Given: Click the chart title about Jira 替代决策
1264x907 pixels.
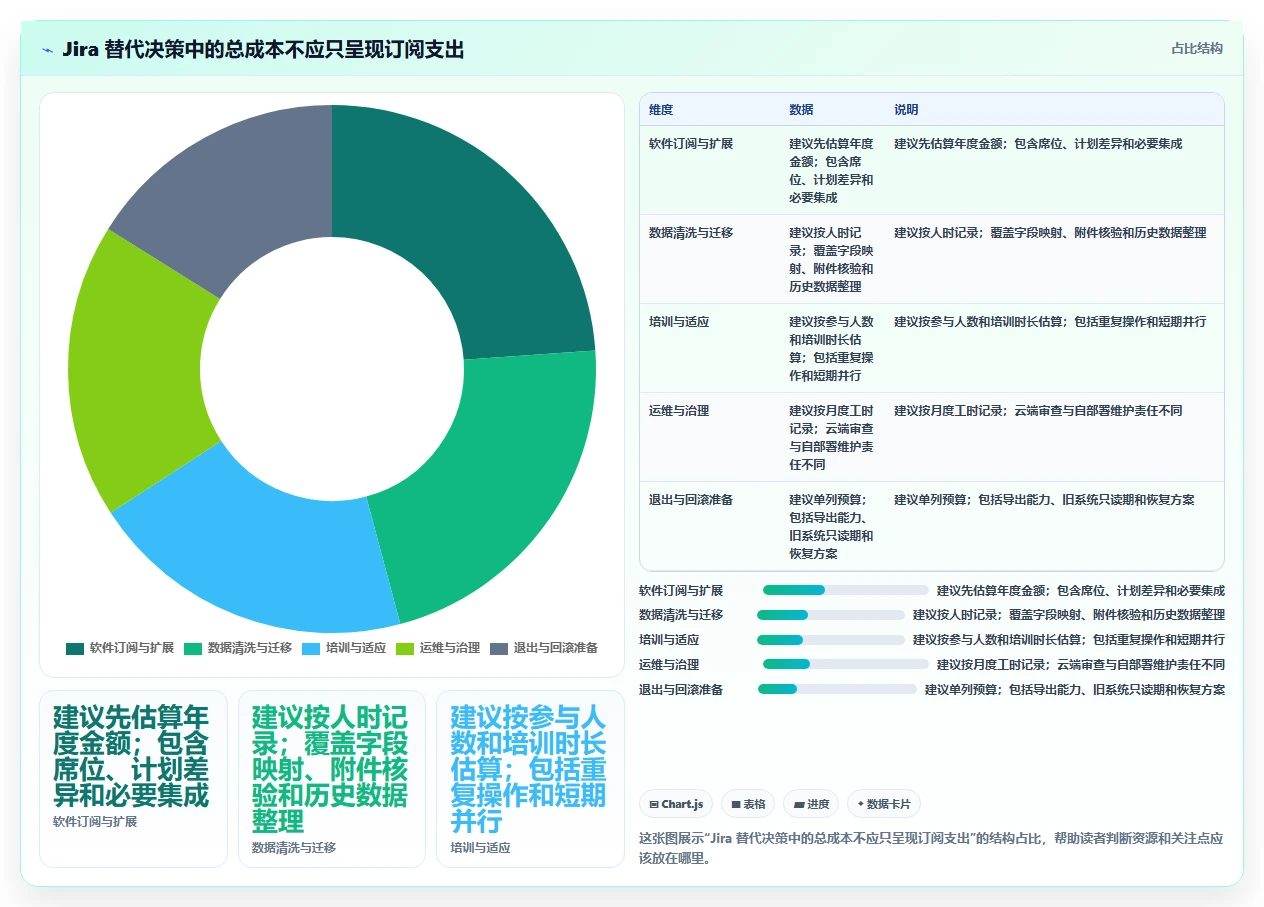Looking at the screenshot, I should pyautogui.click(x=263, y=50).
